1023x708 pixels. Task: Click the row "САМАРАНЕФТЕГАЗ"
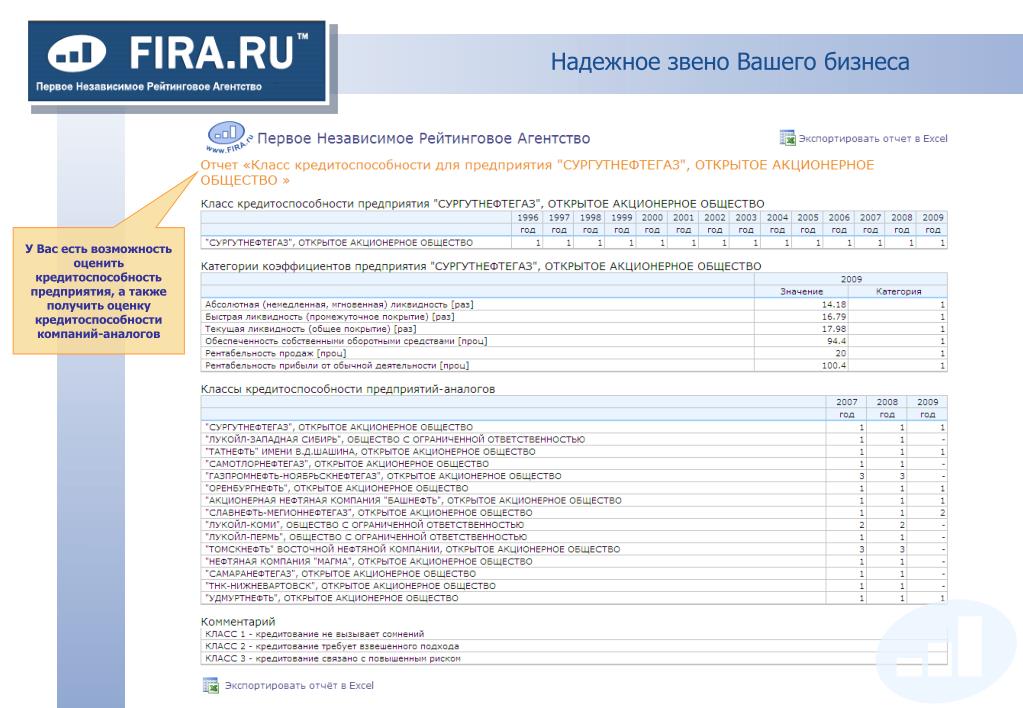574,574
